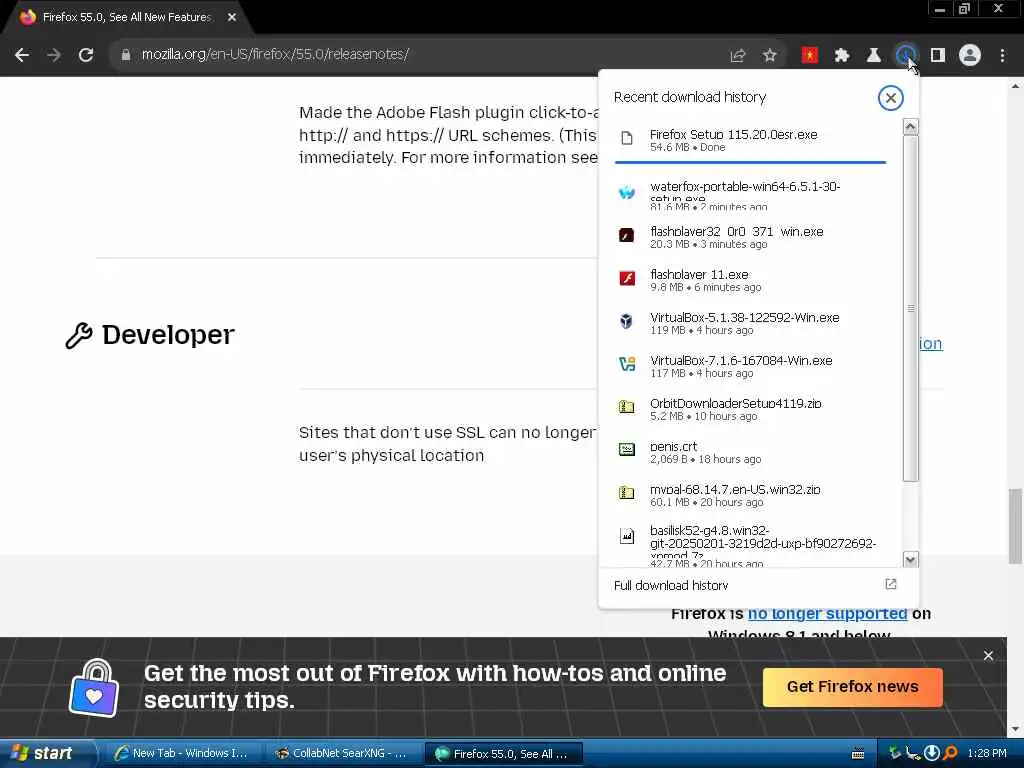Viewport: 1024px width, 768px height.
Task: Open the side panel icon
Action: coord(938,56)
